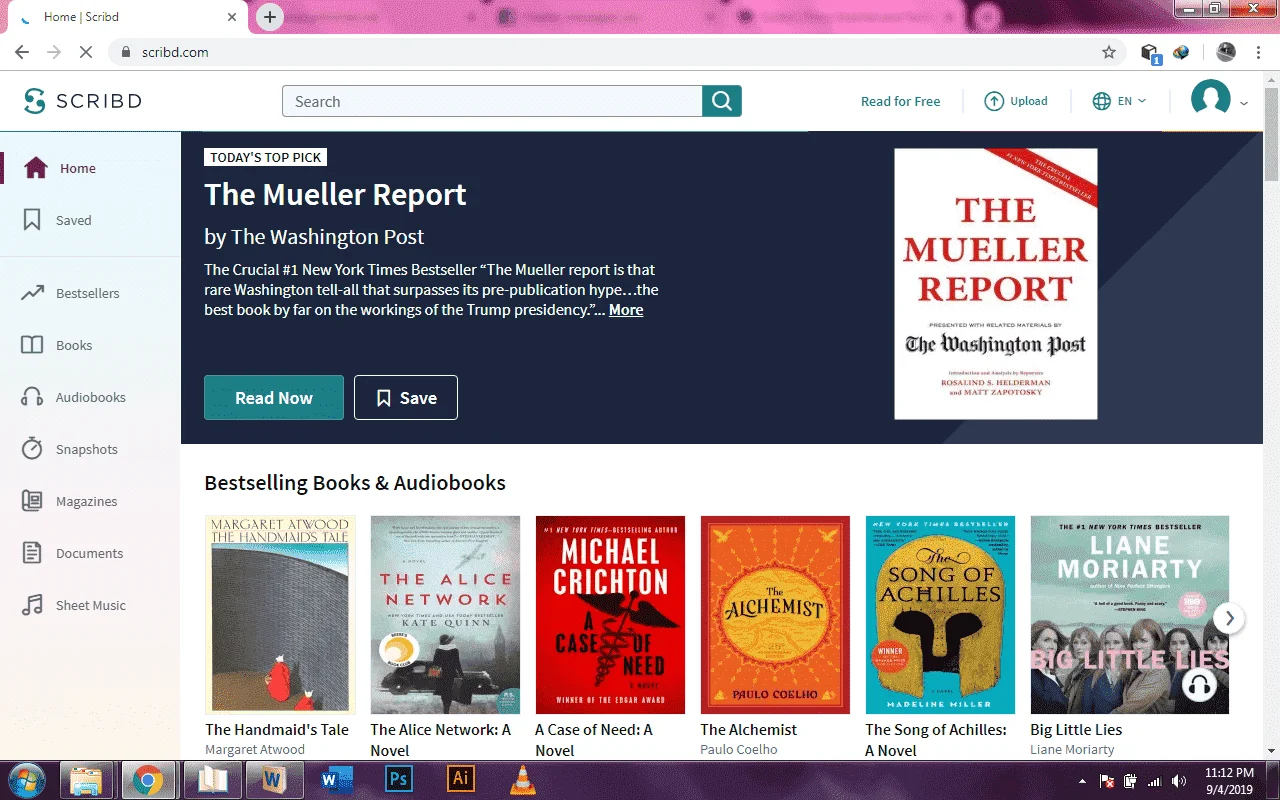
Task: Click the Read Now button
Action: (274, 397)
